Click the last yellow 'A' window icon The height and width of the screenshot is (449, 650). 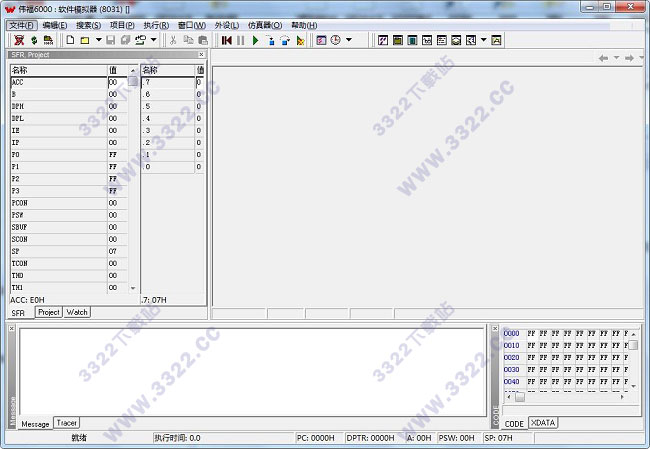pos(496,40)
